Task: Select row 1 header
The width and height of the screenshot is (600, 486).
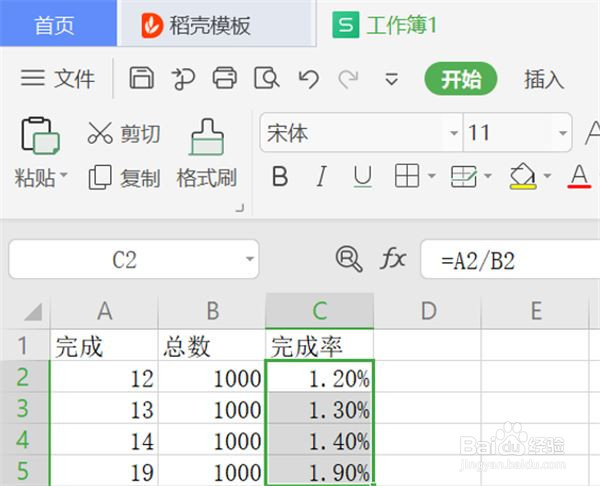Action: click(x=23, y=345)
